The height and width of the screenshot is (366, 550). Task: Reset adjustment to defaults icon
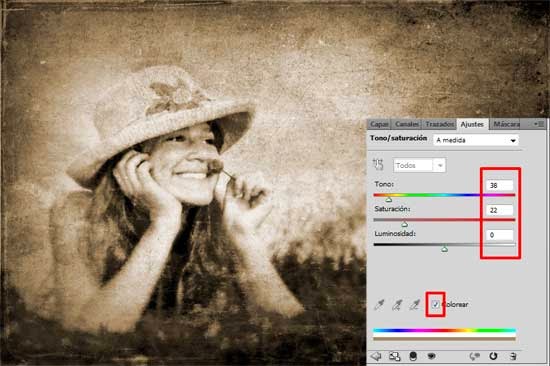pyautogui.click(x=493, y=356)
